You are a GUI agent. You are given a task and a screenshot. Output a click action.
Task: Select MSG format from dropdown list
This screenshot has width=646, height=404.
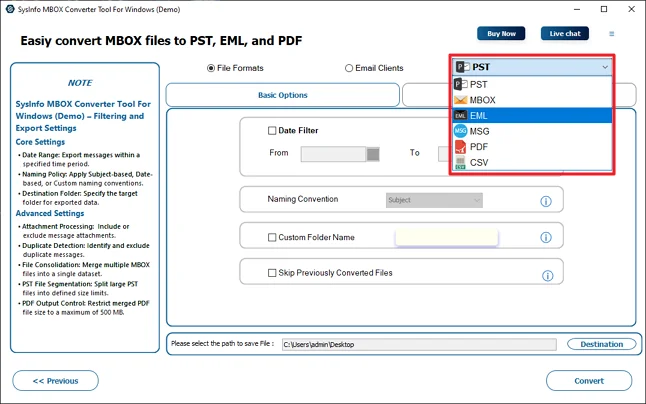pyautogui.click(x=532, y=131)
